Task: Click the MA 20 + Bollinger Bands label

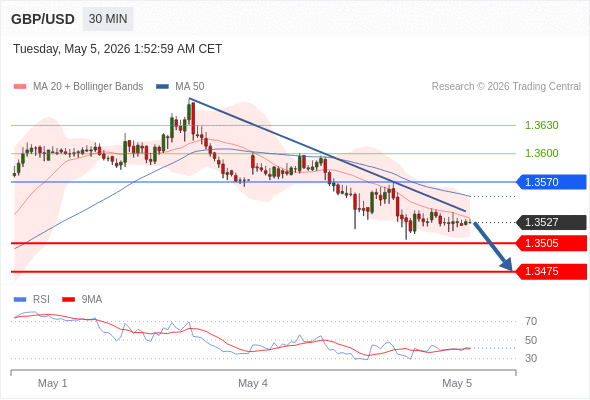Action: coord(88,87)
